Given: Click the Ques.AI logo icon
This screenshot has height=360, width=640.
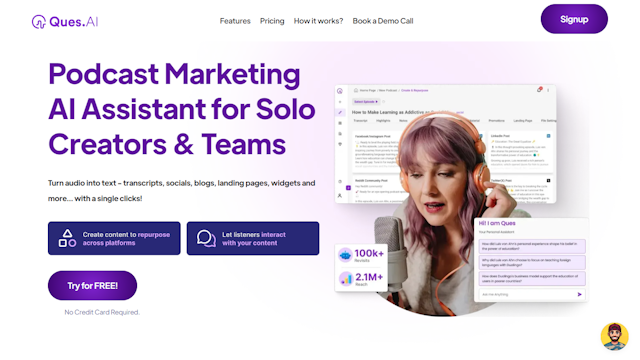Looking at the screenshot, I should point(38,22).
